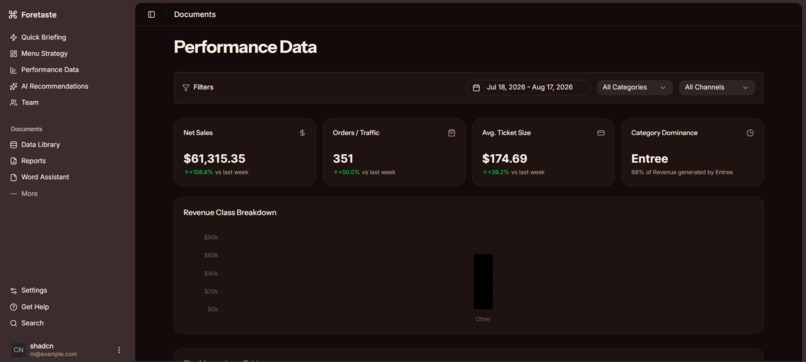The width and height of the screenshot is (806, 362).
Task: Click the AI Recommendations sparkle icon
Action: [x=13, y=86]
